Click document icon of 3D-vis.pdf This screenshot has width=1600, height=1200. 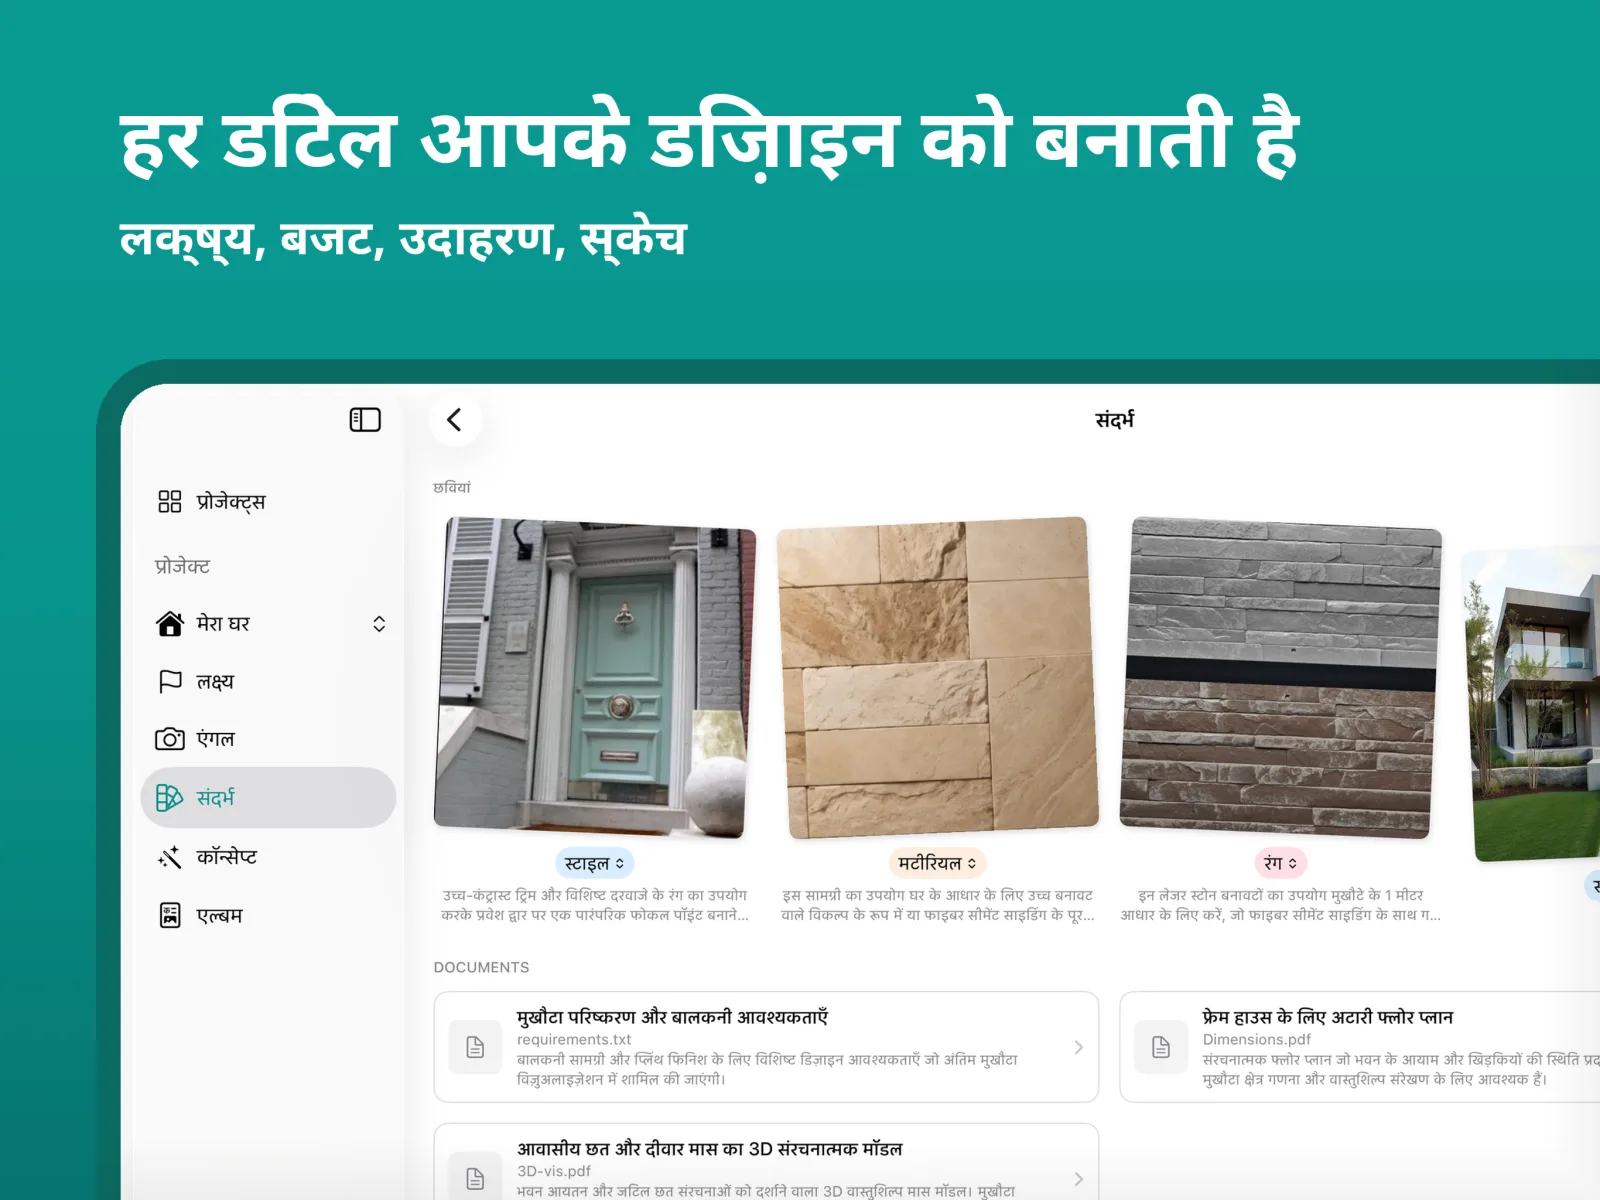476,1178
